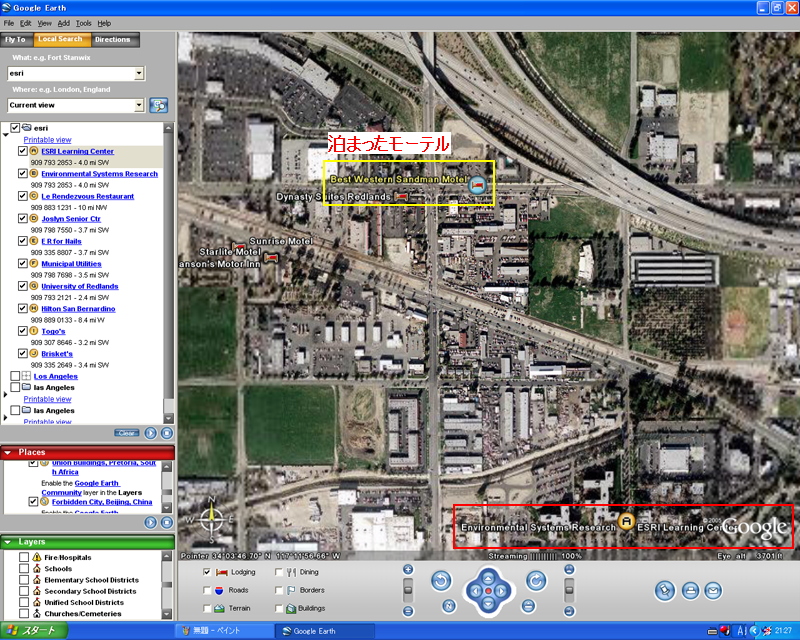Enable the Terrain checkbox
Screen dimensions: 800x640
click(207, 608)
